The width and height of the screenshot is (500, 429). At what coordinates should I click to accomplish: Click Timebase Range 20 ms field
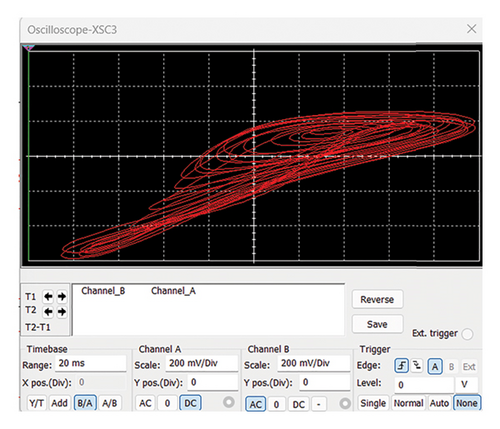point(91,363)
